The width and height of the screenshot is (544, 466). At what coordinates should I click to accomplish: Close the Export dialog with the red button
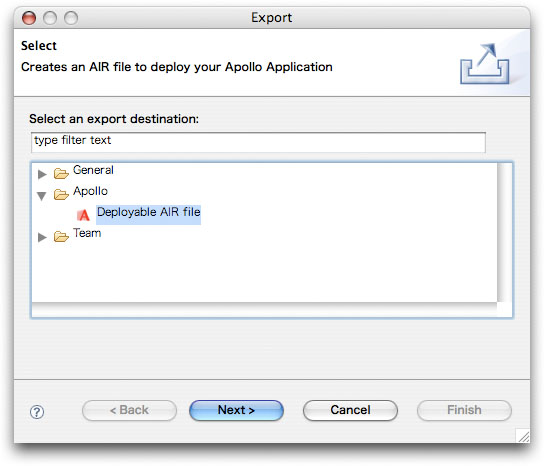coord(29,18)
